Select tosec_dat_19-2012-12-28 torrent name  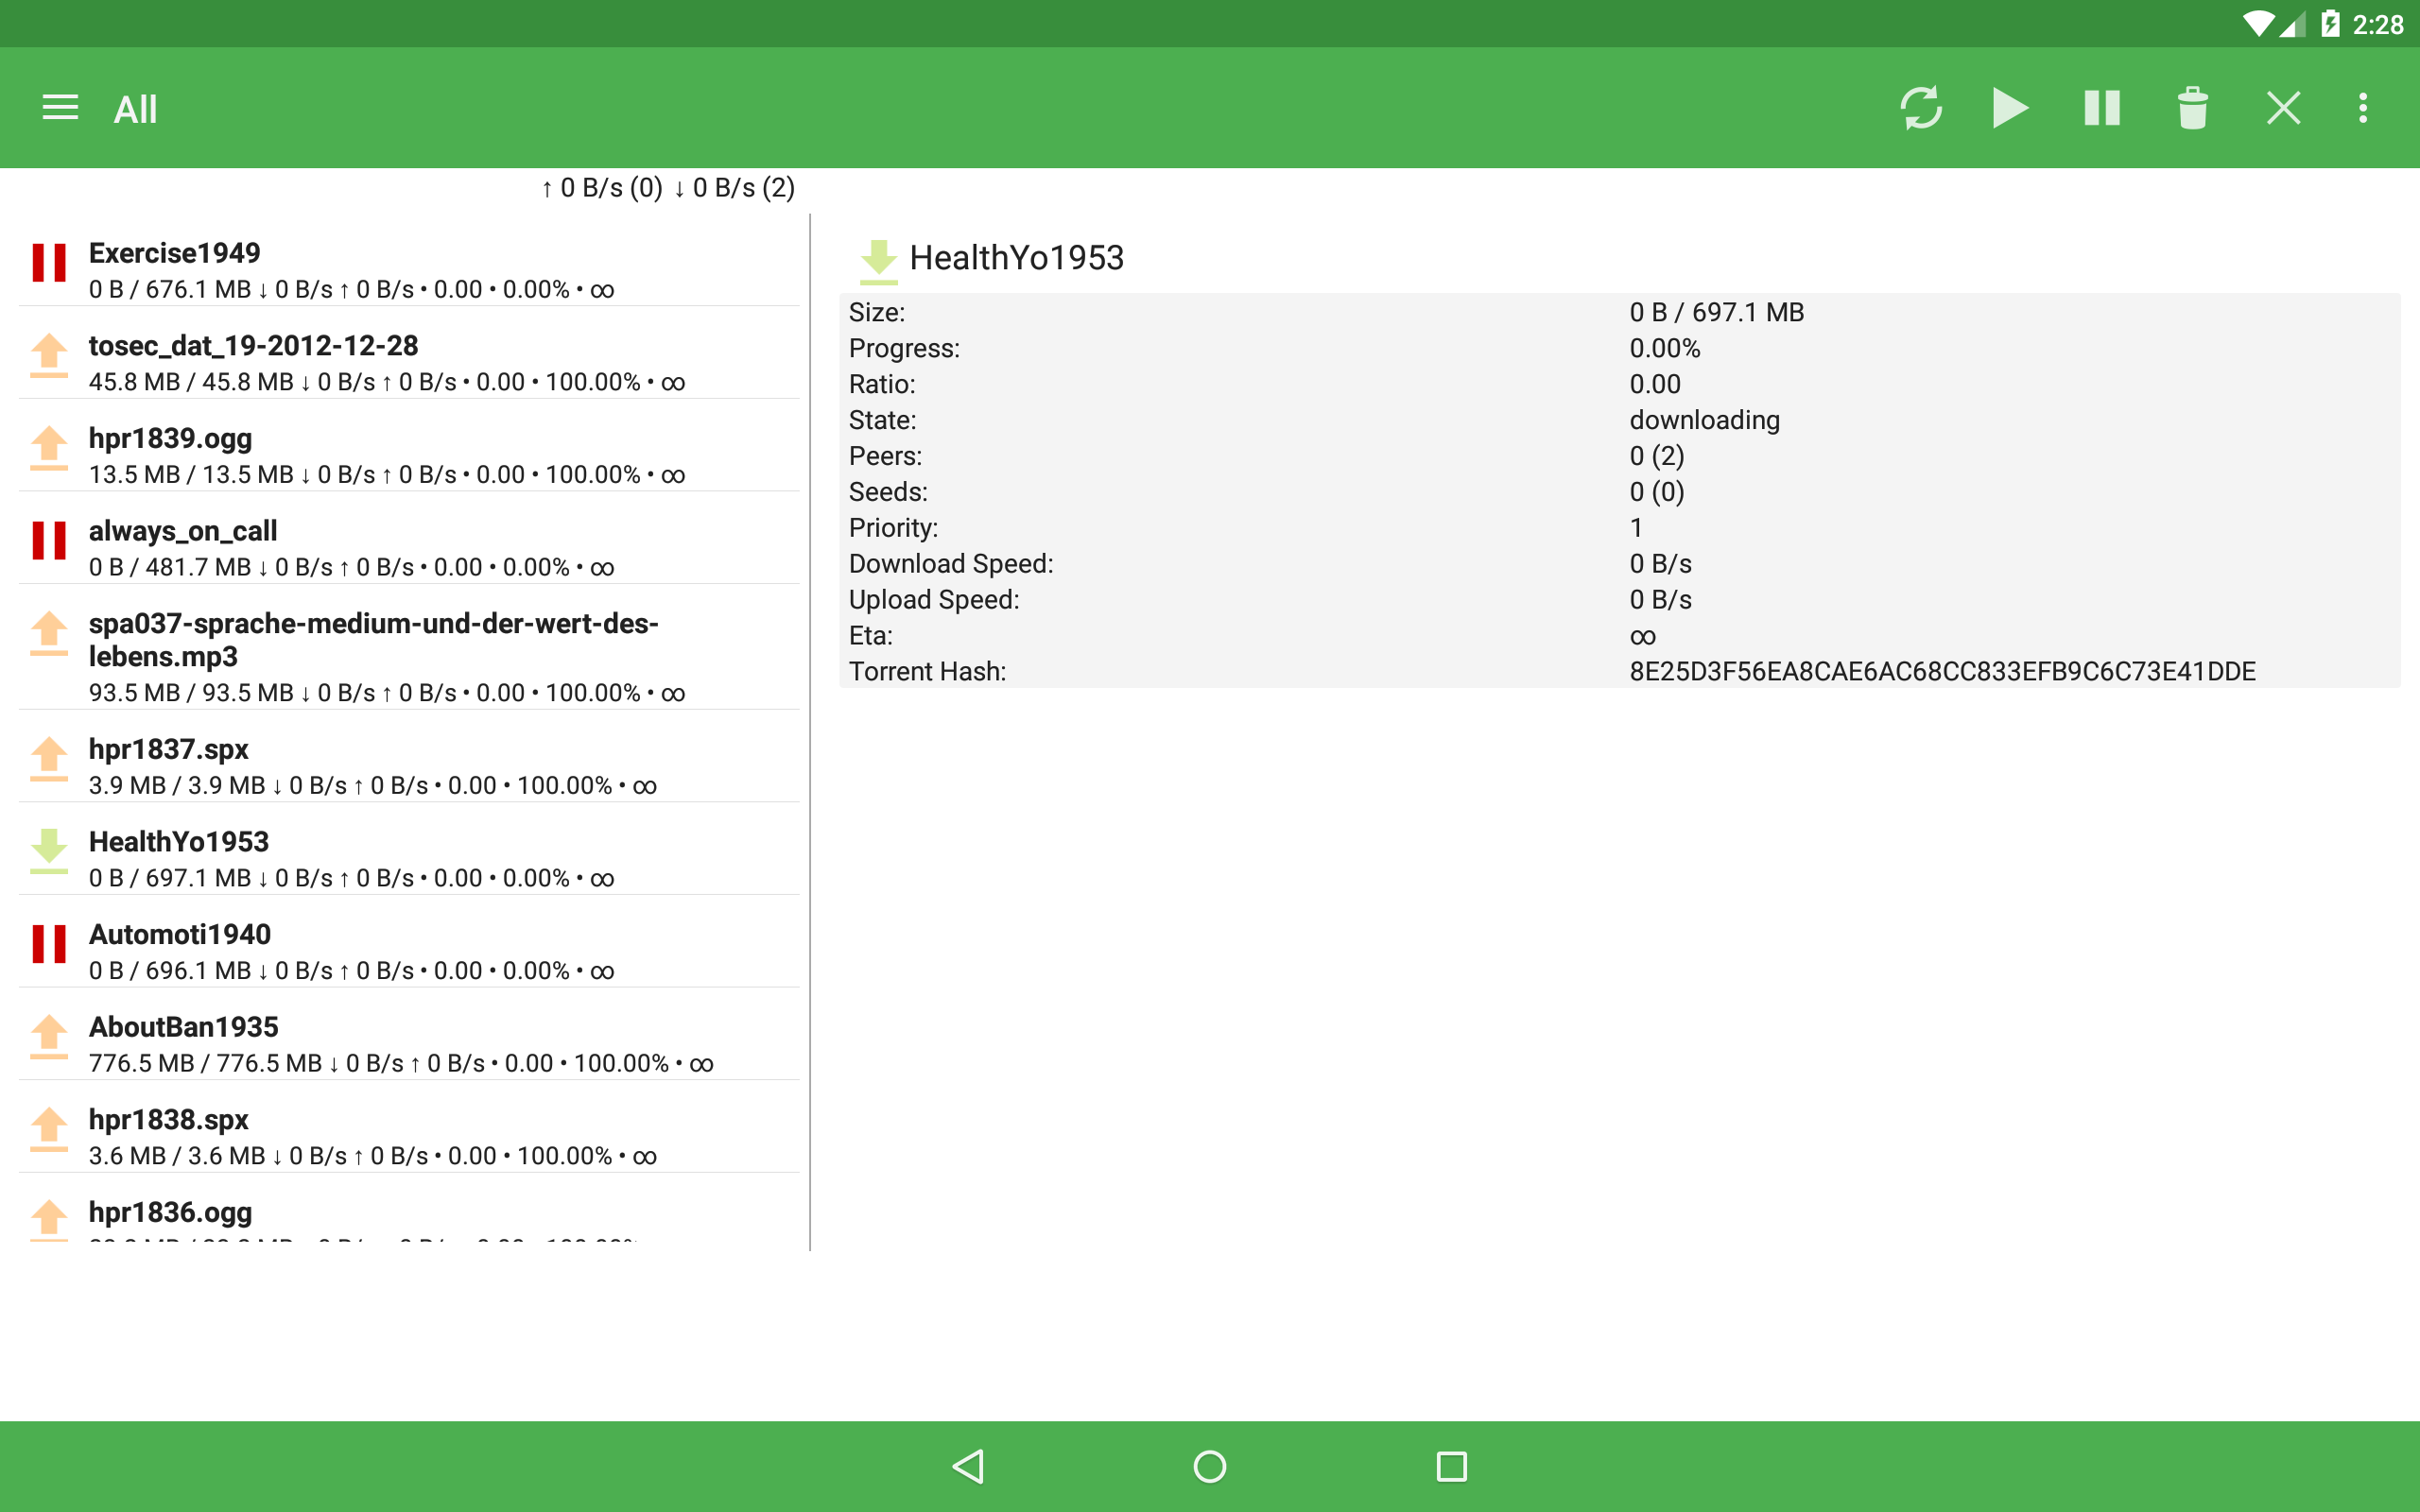click(x=253, y=346)
